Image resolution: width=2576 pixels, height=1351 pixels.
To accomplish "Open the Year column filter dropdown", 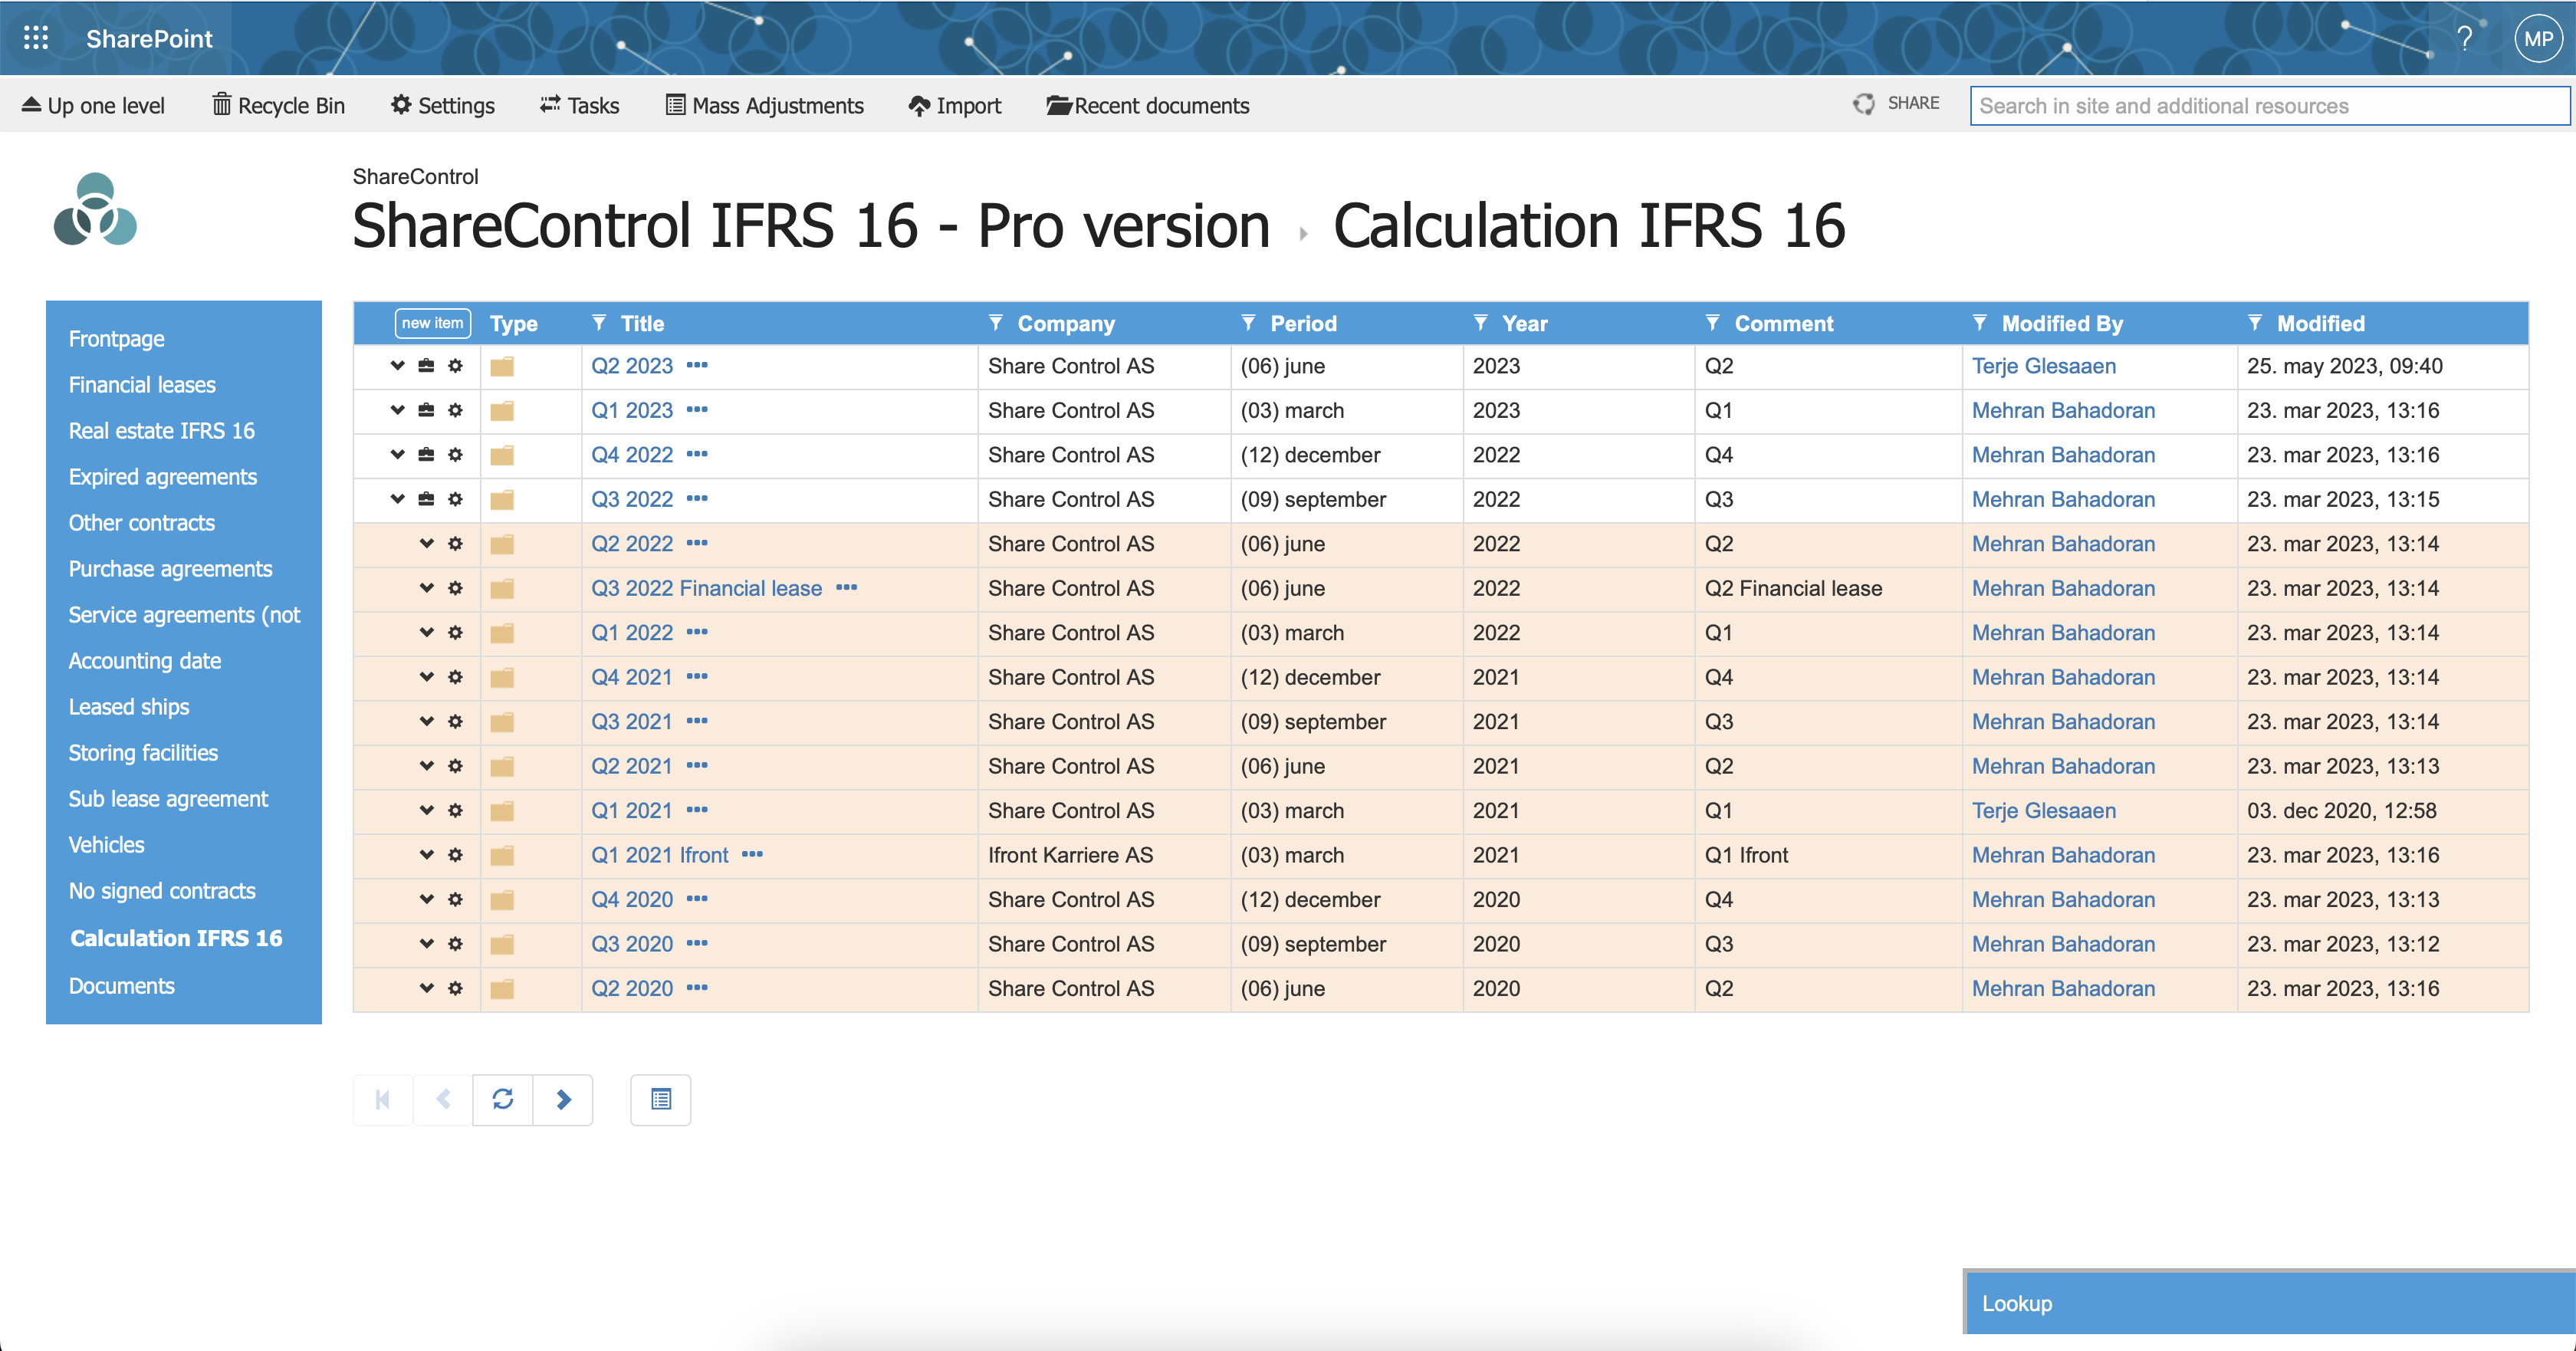I will (1482, 323).
